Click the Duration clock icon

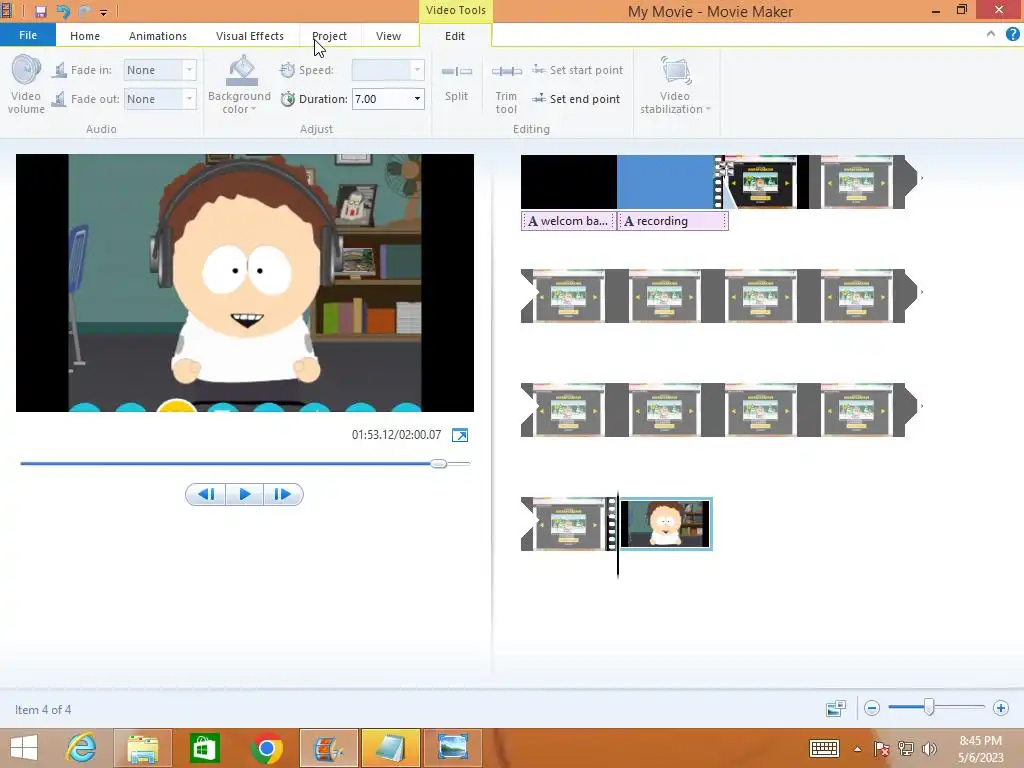tap(287, 99)
